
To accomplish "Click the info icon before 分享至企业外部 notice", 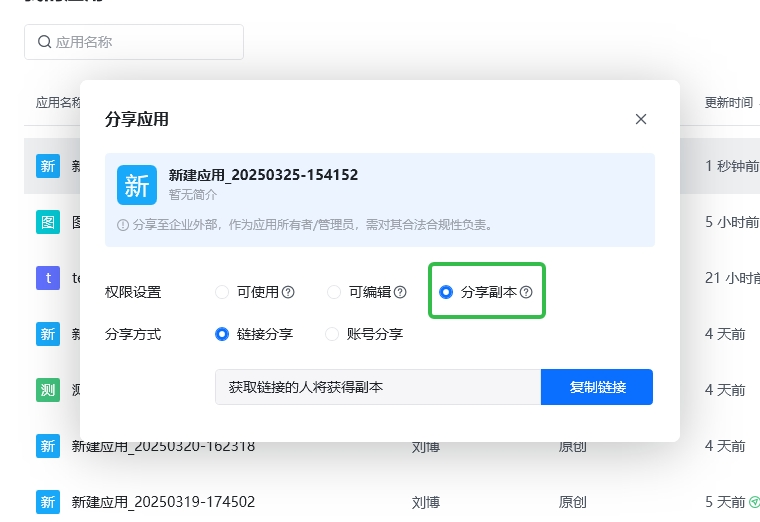I will click(x=123, y=225).
